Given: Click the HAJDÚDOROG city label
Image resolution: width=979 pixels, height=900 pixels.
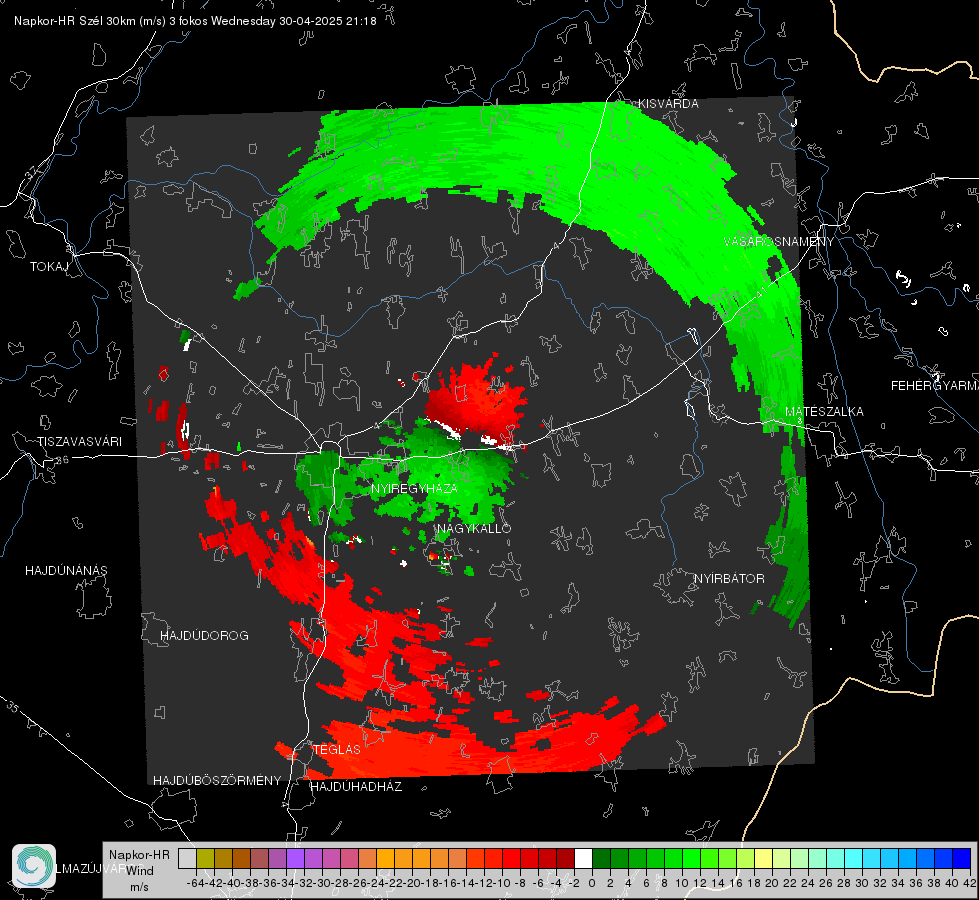Looking at the screenshot, I should (x=204, y=636).
